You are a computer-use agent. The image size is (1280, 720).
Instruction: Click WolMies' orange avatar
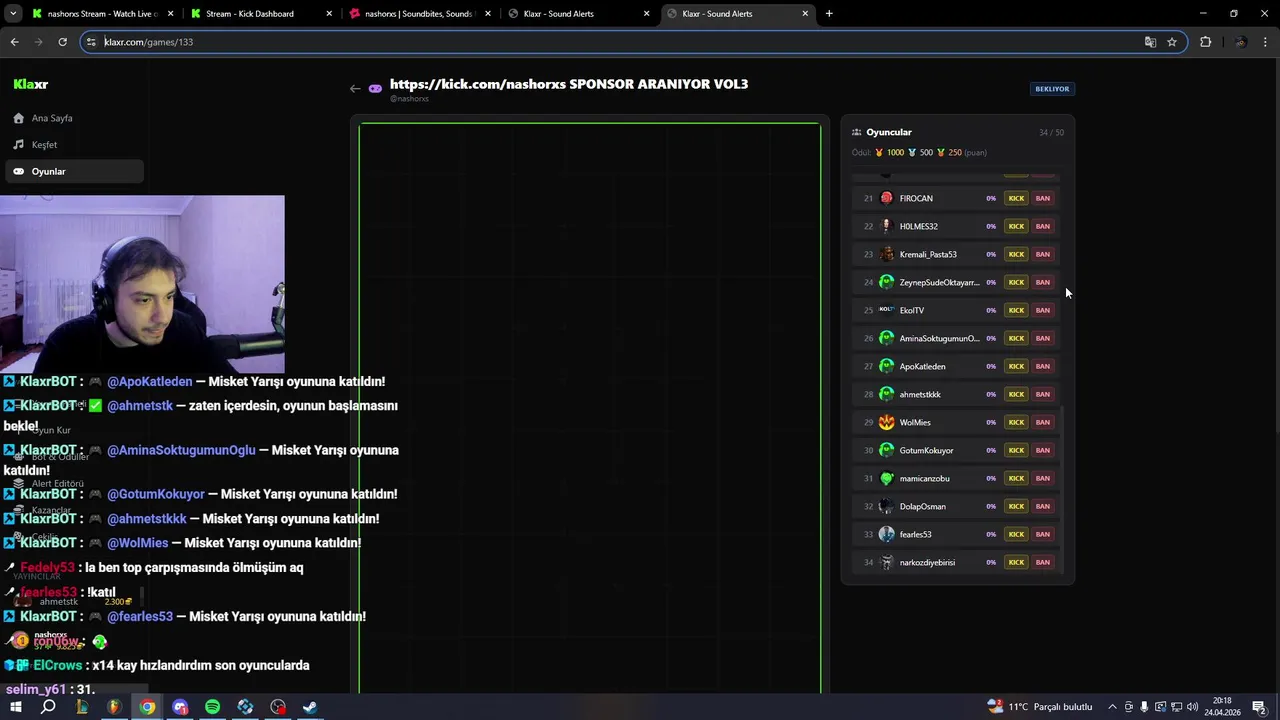(886, 422)
